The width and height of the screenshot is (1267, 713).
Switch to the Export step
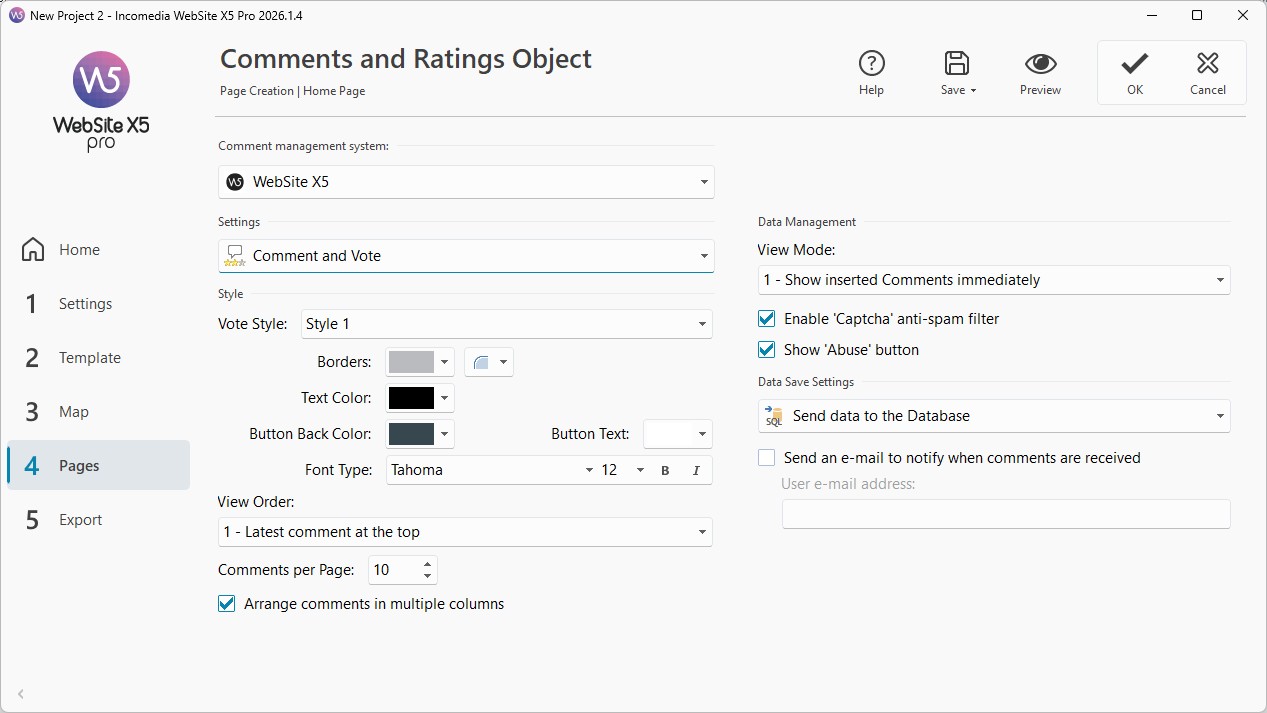pos(80,520)
